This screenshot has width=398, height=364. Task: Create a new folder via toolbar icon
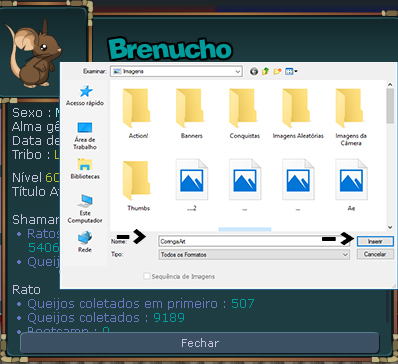tap(277, 71)
